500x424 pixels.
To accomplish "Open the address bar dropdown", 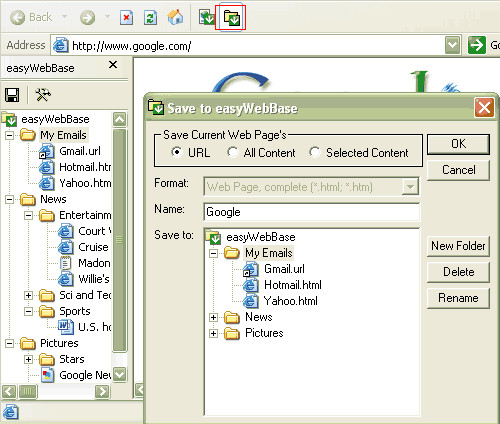I will pos(452,45).
